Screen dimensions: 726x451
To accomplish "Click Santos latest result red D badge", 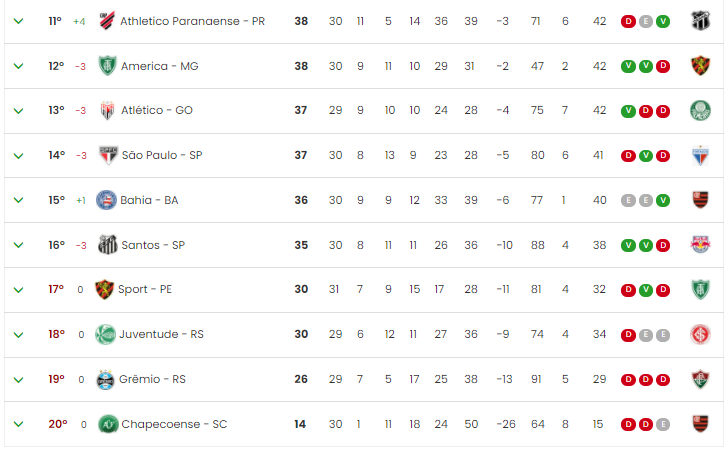I will [663, 245].
